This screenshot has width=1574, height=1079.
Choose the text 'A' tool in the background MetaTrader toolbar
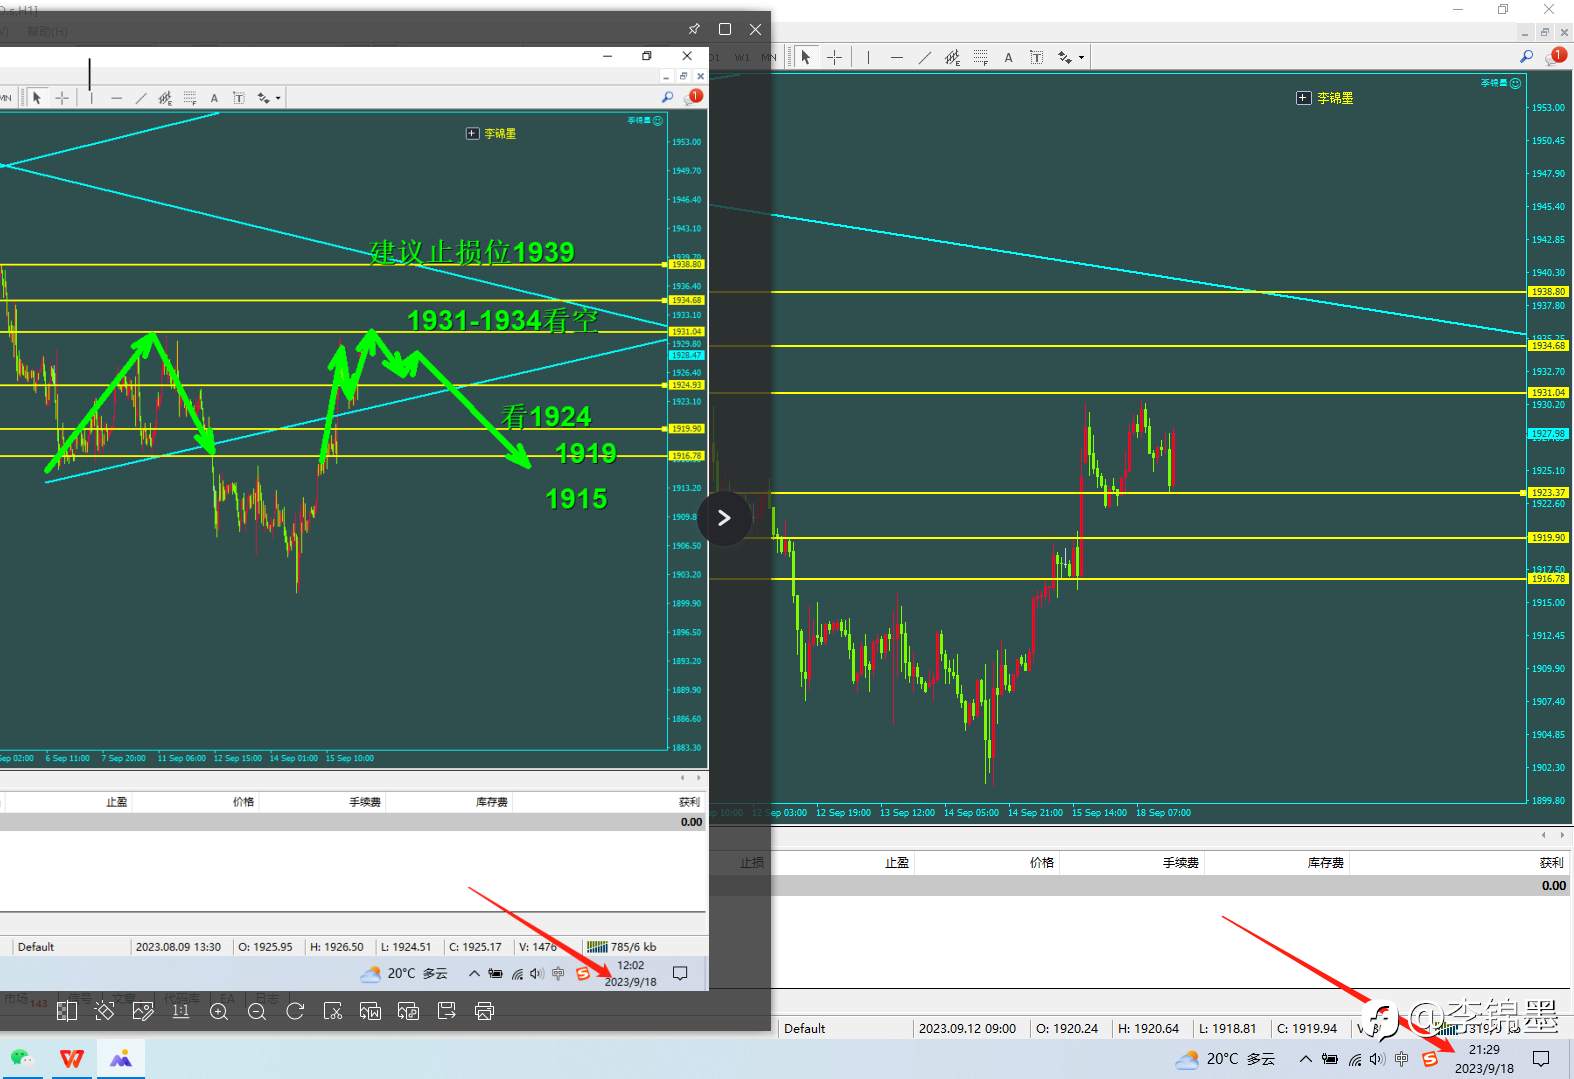[x=1008, y=57]
